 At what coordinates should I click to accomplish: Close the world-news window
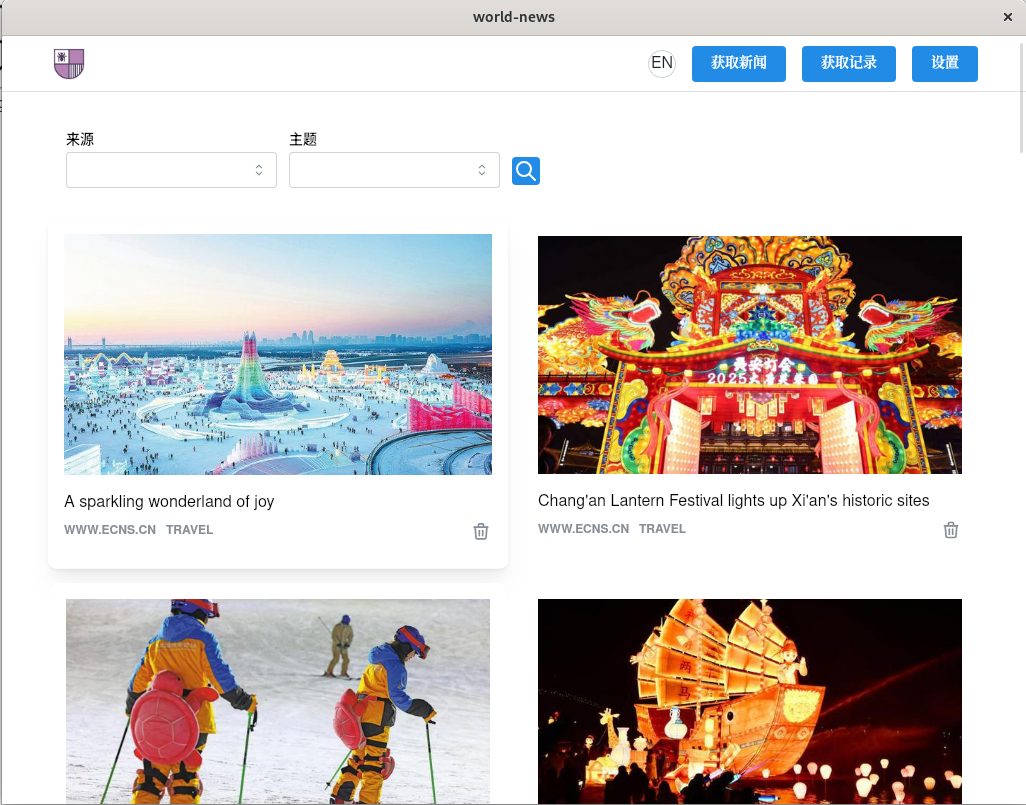point(1008,17)
